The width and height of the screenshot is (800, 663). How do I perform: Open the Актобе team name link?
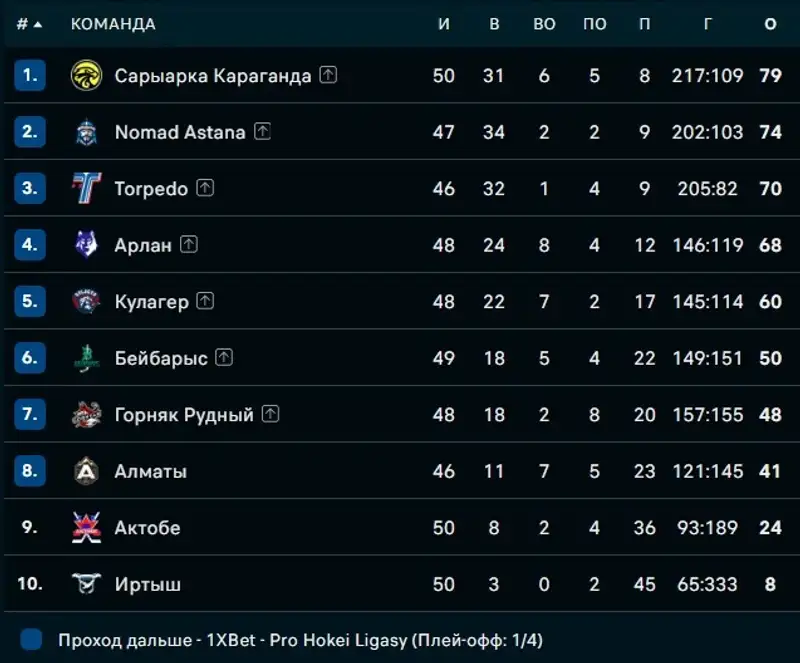[x=147, y=527]
